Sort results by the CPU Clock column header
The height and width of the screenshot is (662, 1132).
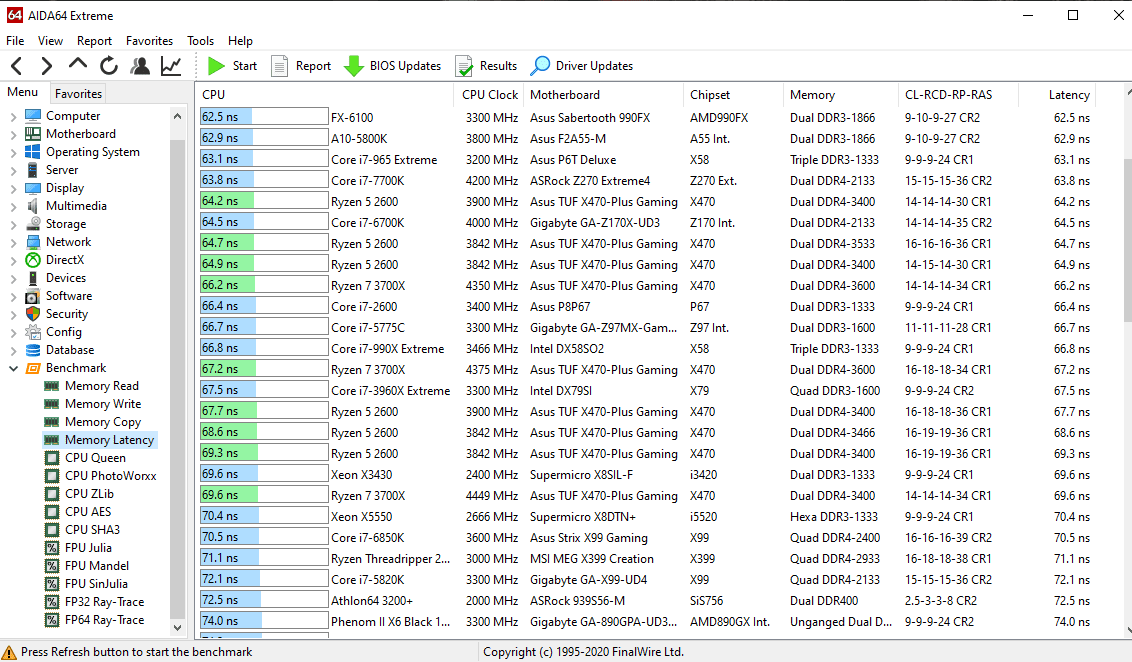(x=489, y=95)
